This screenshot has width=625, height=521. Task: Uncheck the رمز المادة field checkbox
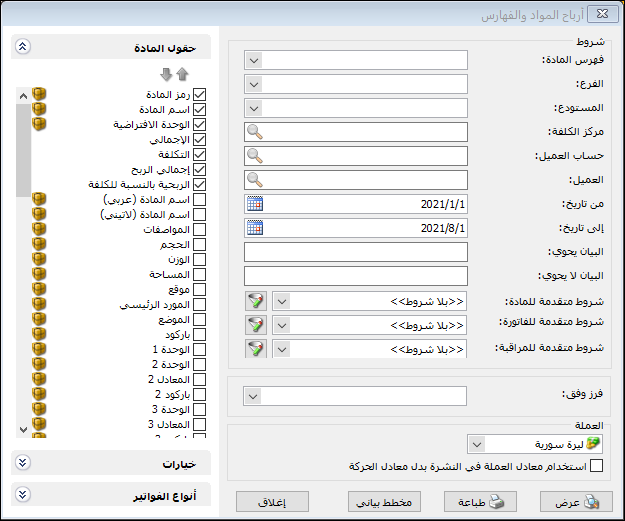[199, 94]
